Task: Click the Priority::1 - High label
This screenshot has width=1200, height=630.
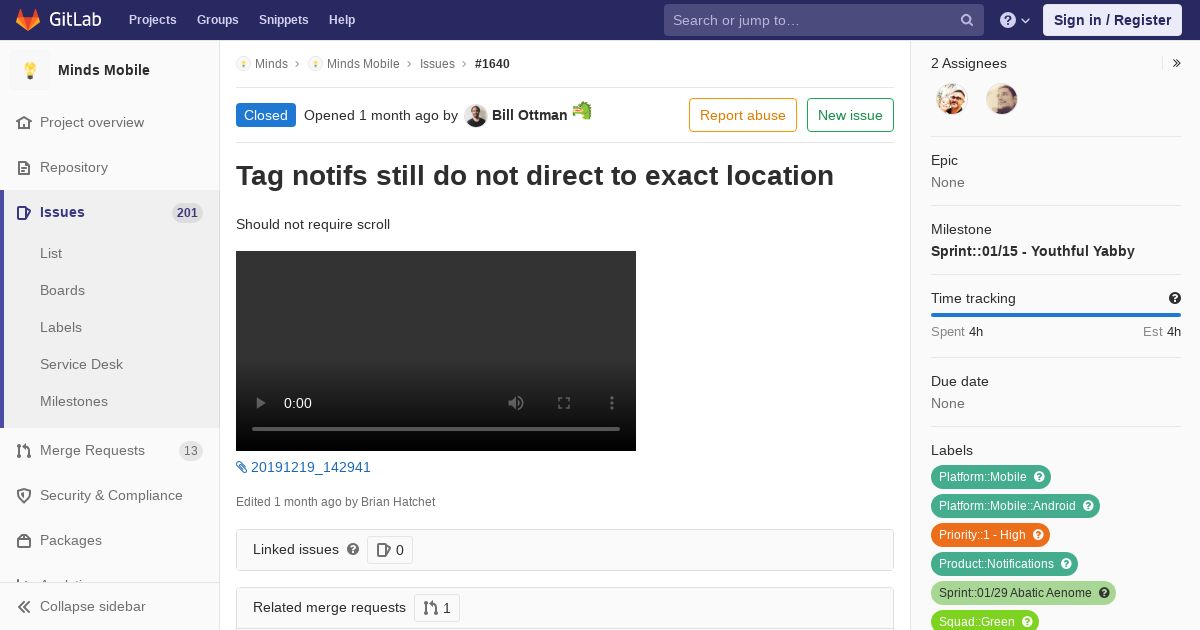Action: (982, 535)
